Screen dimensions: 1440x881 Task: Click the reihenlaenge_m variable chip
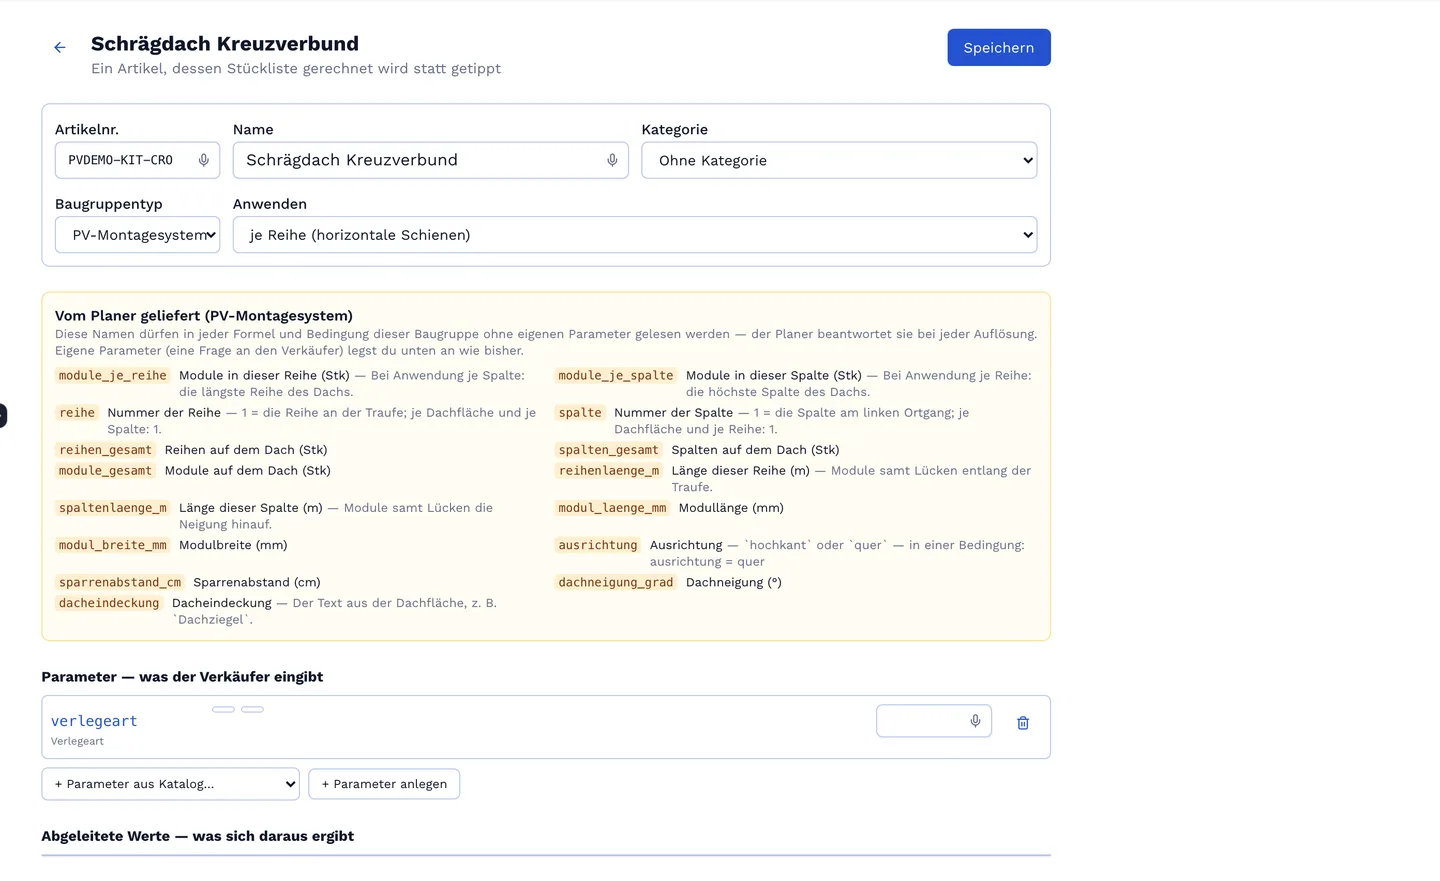(609, 471)
